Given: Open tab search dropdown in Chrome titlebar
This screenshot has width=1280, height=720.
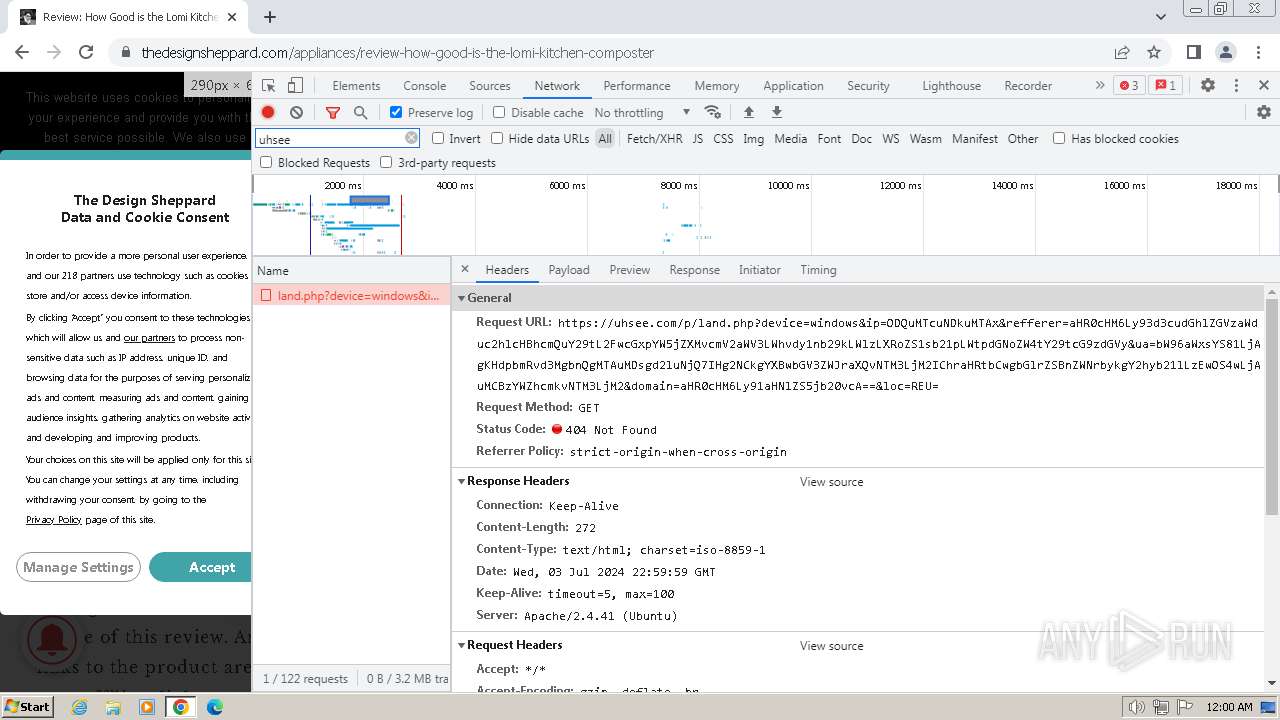Looking at the screenshot, I should click(x=1161, y=17).
